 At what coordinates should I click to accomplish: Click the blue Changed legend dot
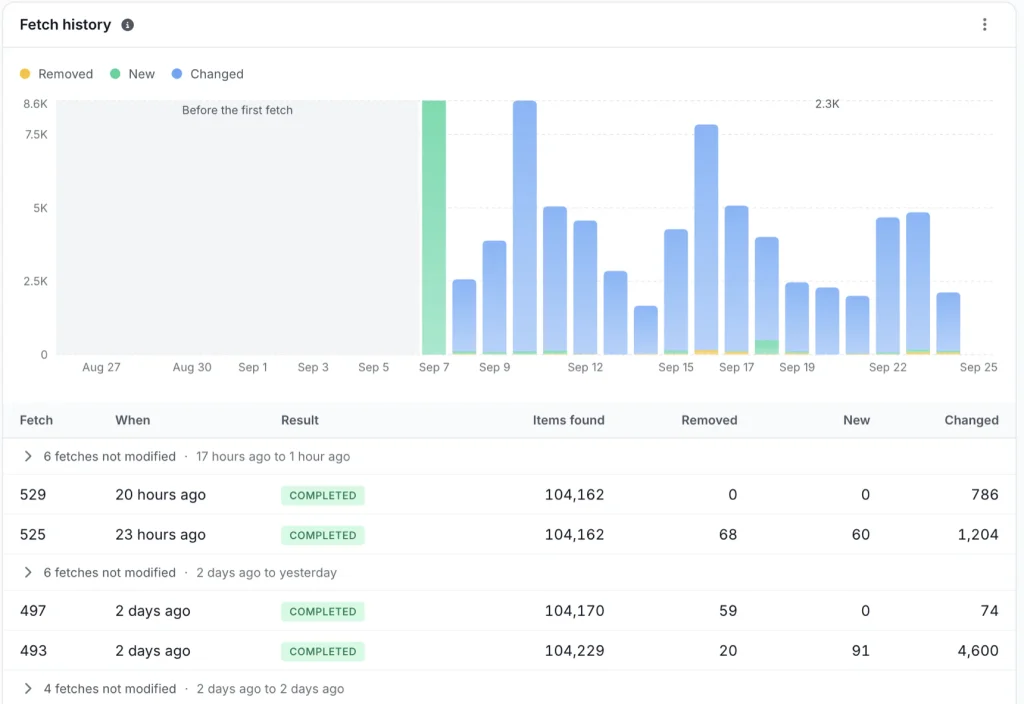coord(176,74)
